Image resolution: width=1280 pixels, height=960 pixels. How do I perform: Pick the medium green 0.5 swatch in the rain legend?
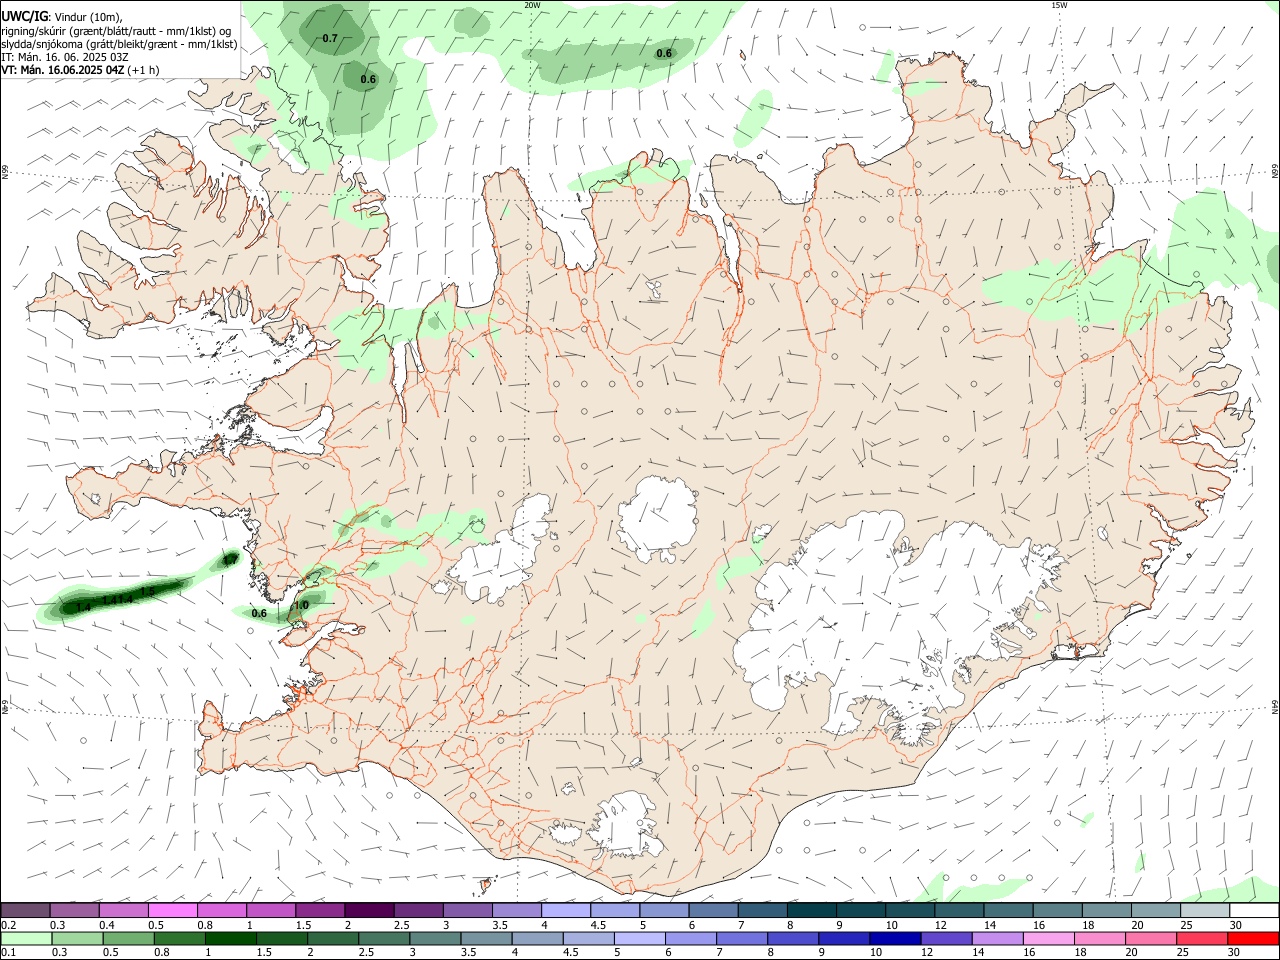tap(130, 939)
